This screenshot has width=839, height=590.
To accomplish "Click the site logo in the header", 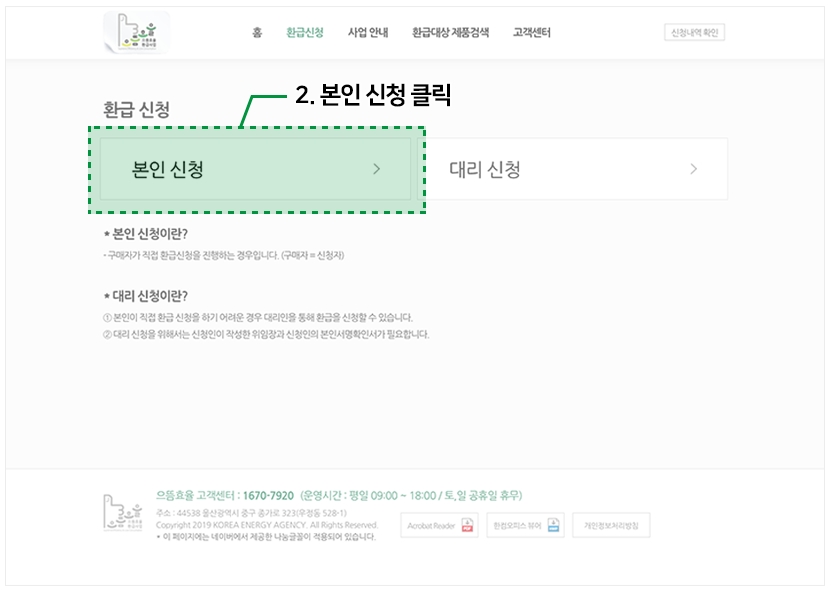I will (137, 32).
